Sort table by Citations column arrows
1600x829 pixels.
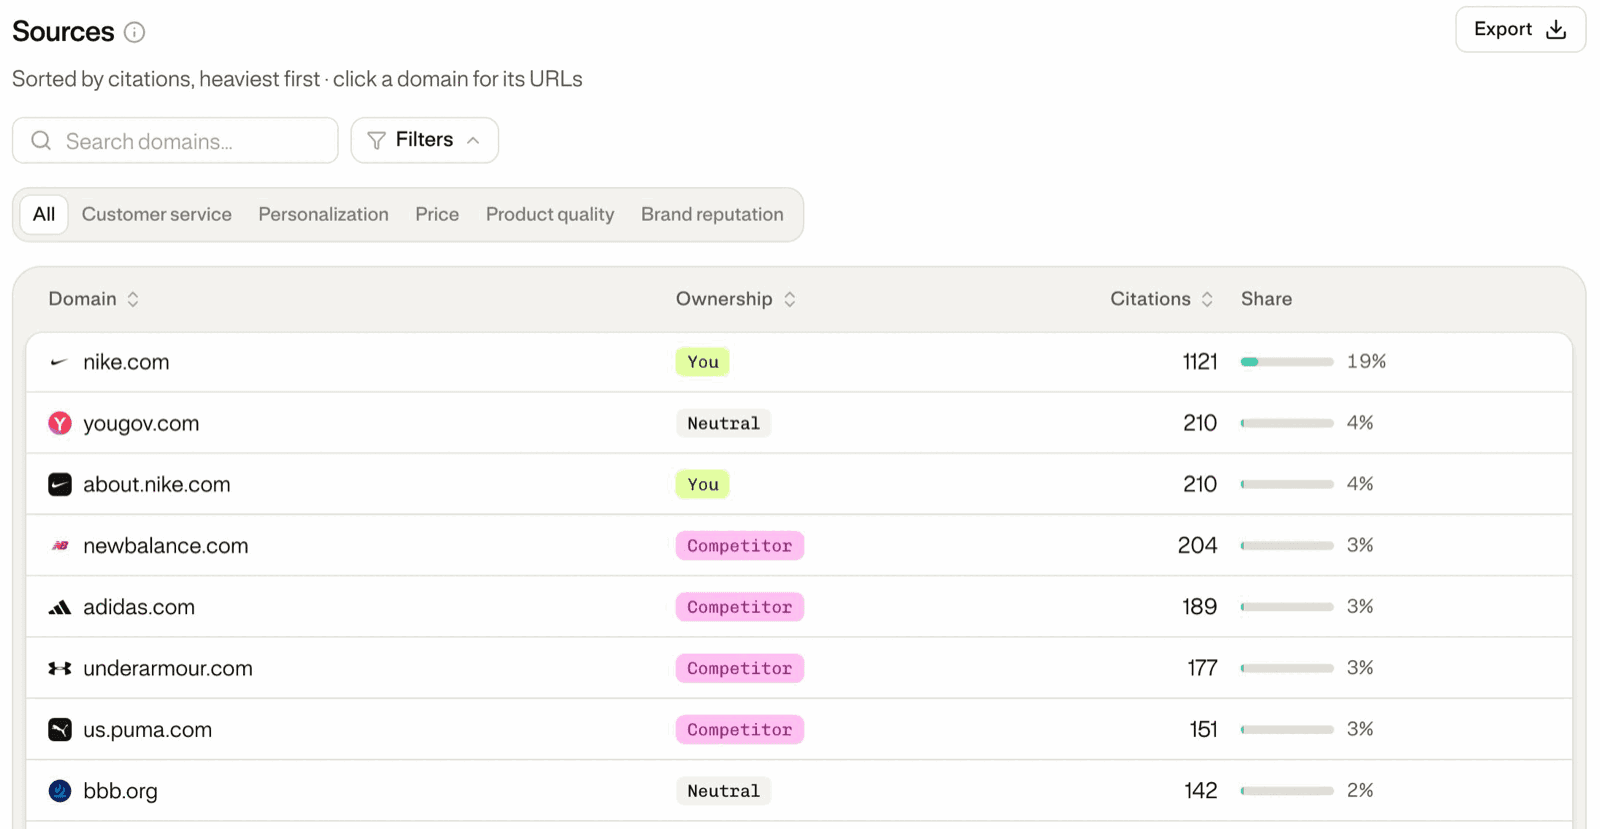[1207, 299]
